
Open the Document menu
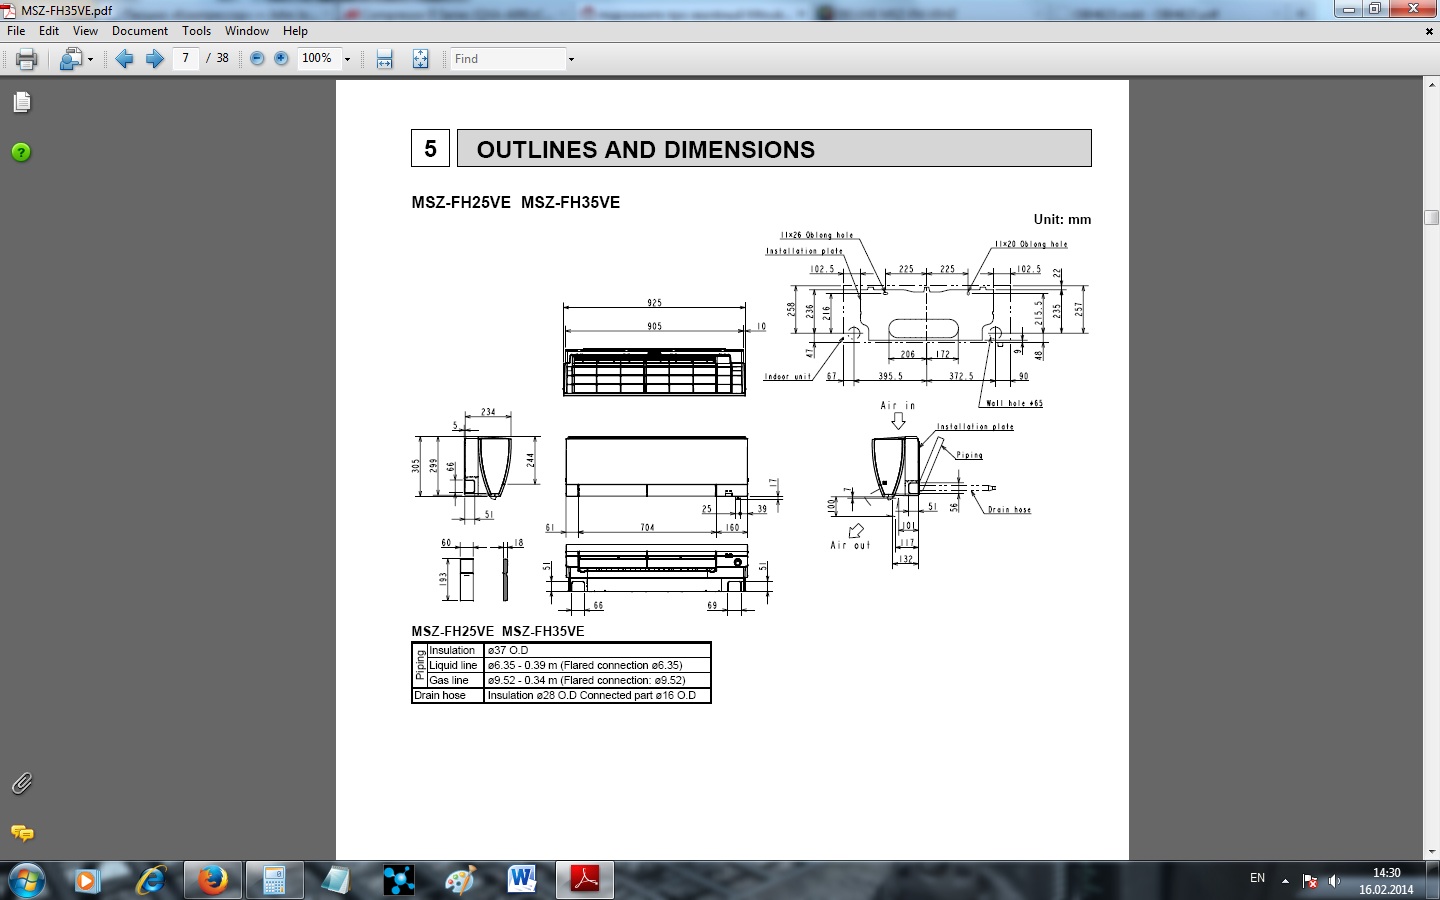[140, 31]
